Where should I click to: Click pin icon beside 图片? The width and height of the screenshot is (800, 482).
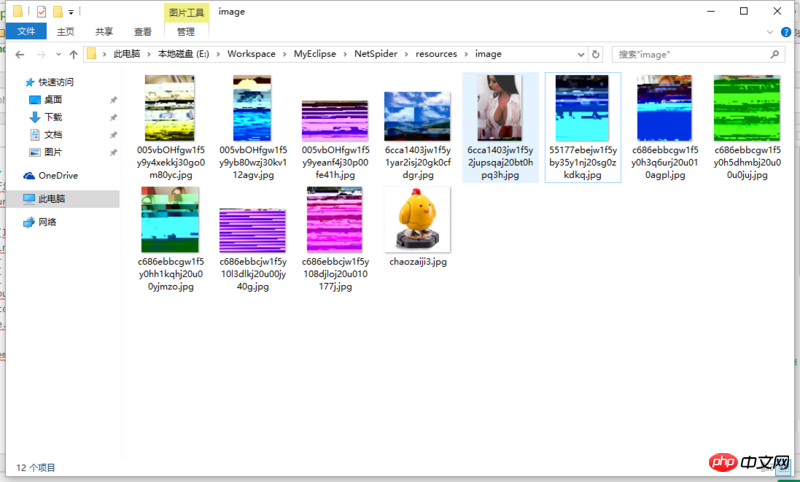point(113,153)
